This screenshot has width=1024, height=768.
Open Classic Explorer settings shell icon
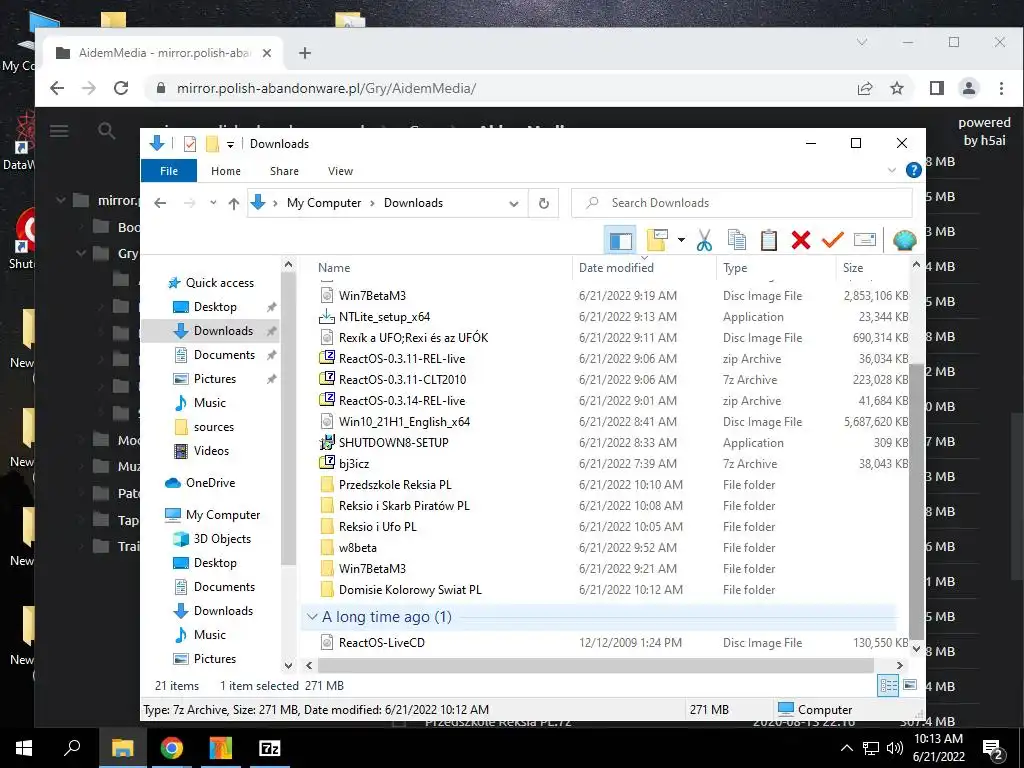tap(904, 240)
